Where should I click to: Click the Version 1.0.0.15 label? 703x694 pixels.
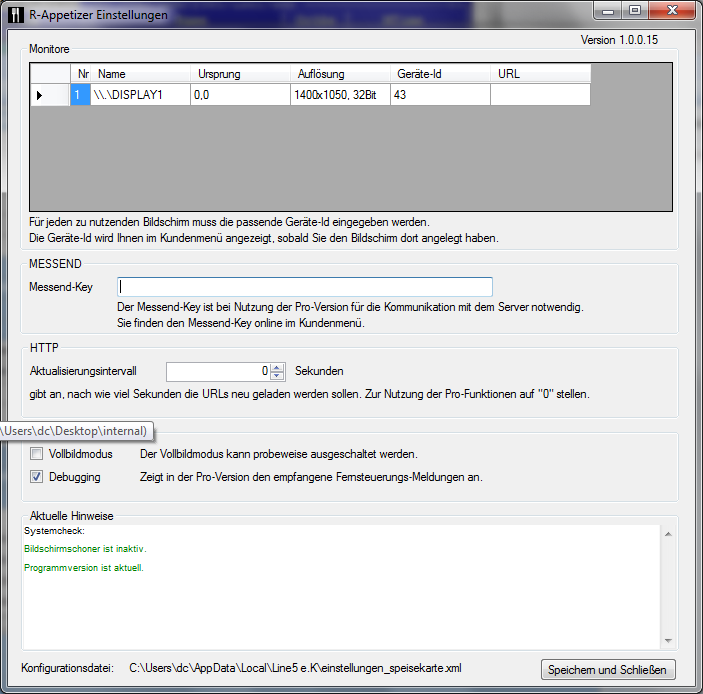point(619,40)
